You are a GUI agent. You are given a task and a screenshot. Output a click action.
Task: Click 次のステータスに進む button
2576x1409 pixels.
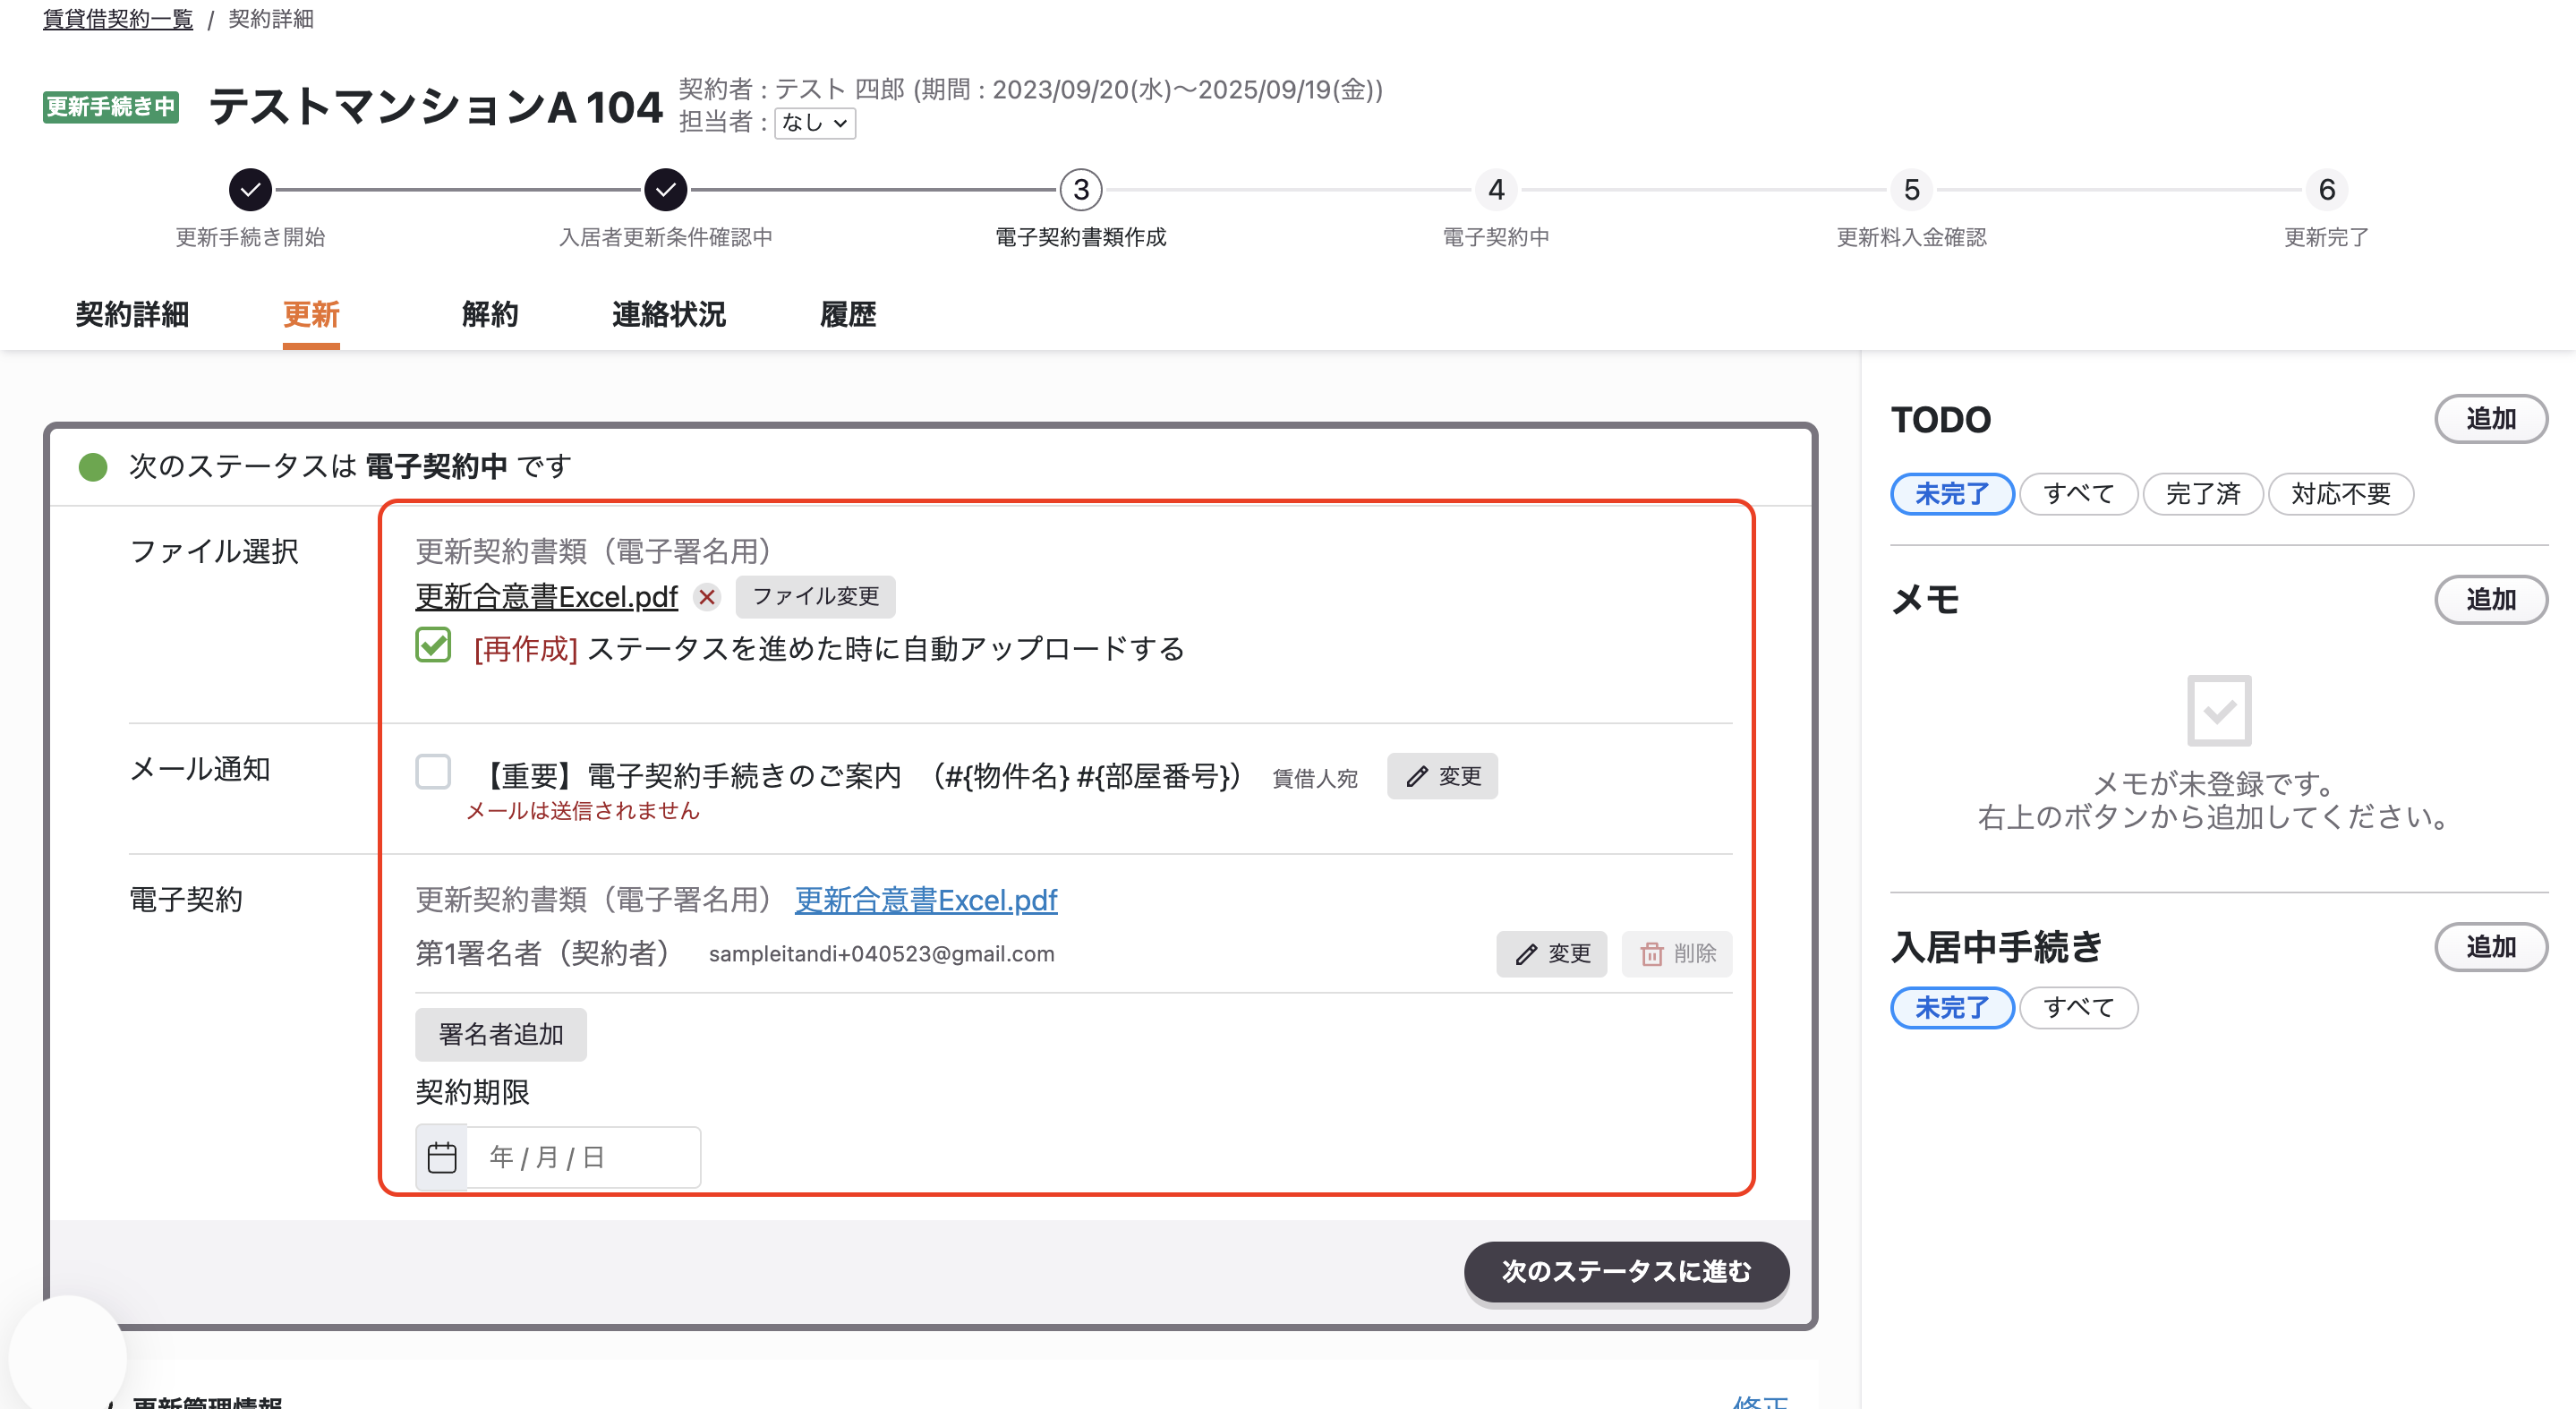click(x=1626, y=1271)
